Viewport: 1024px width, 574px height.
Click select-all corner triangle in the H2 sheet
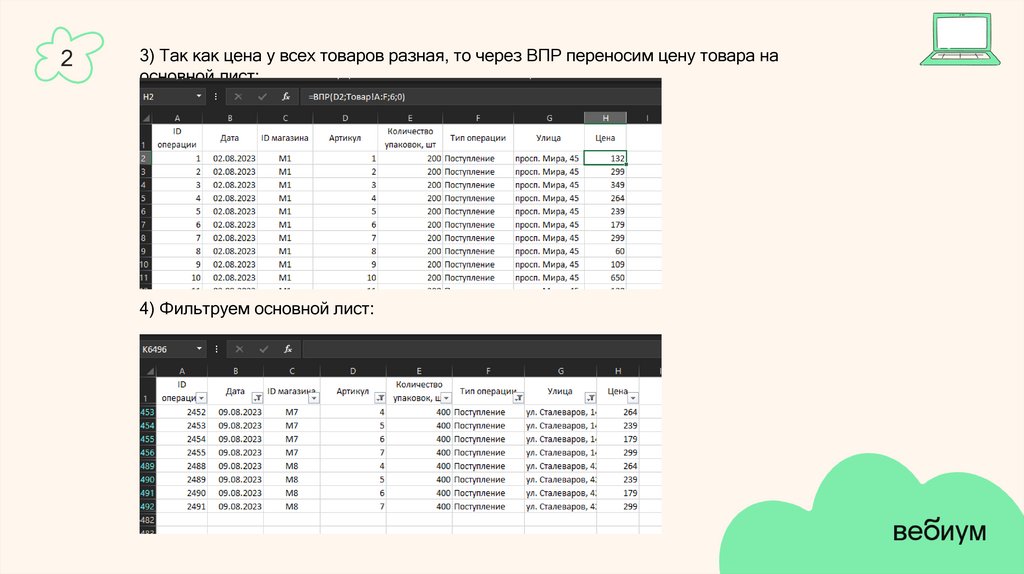pyautogui.click(x=146, y=118)
